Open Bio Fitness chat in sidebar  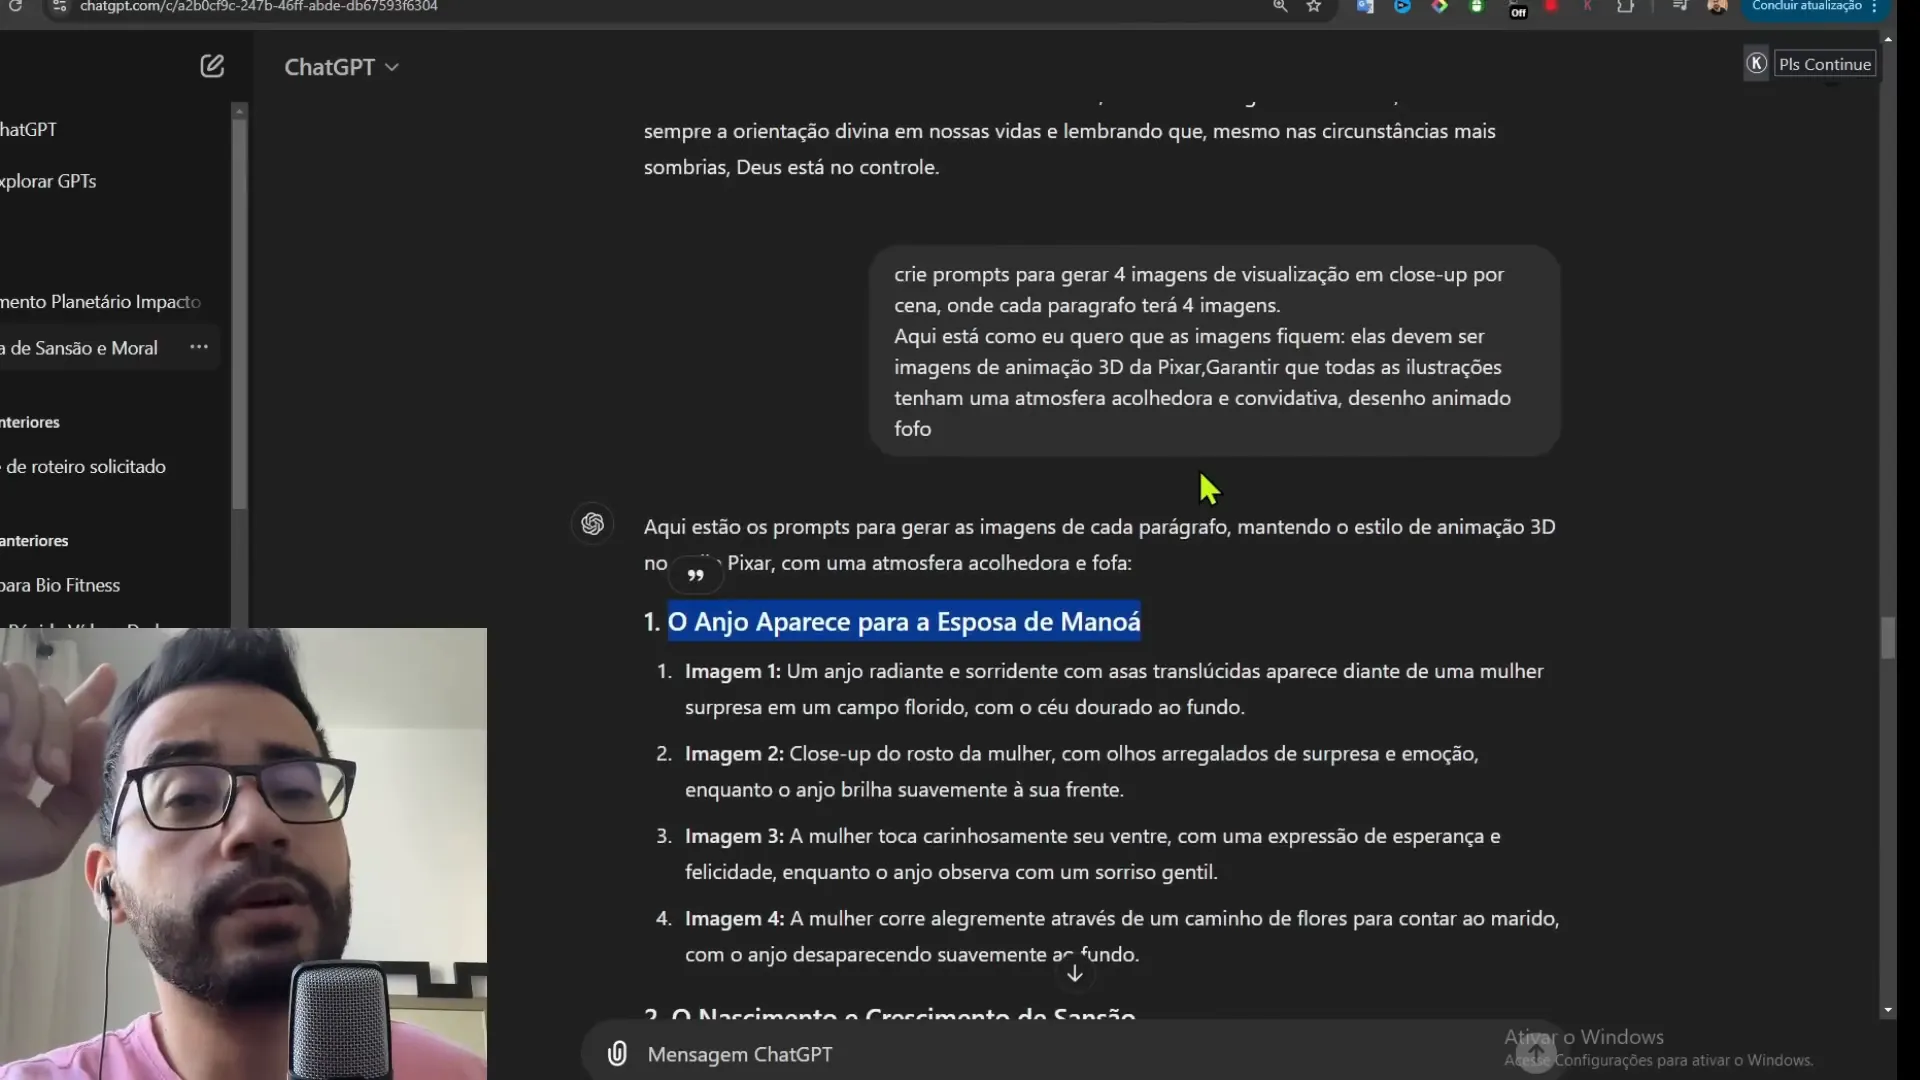(60, 585)
